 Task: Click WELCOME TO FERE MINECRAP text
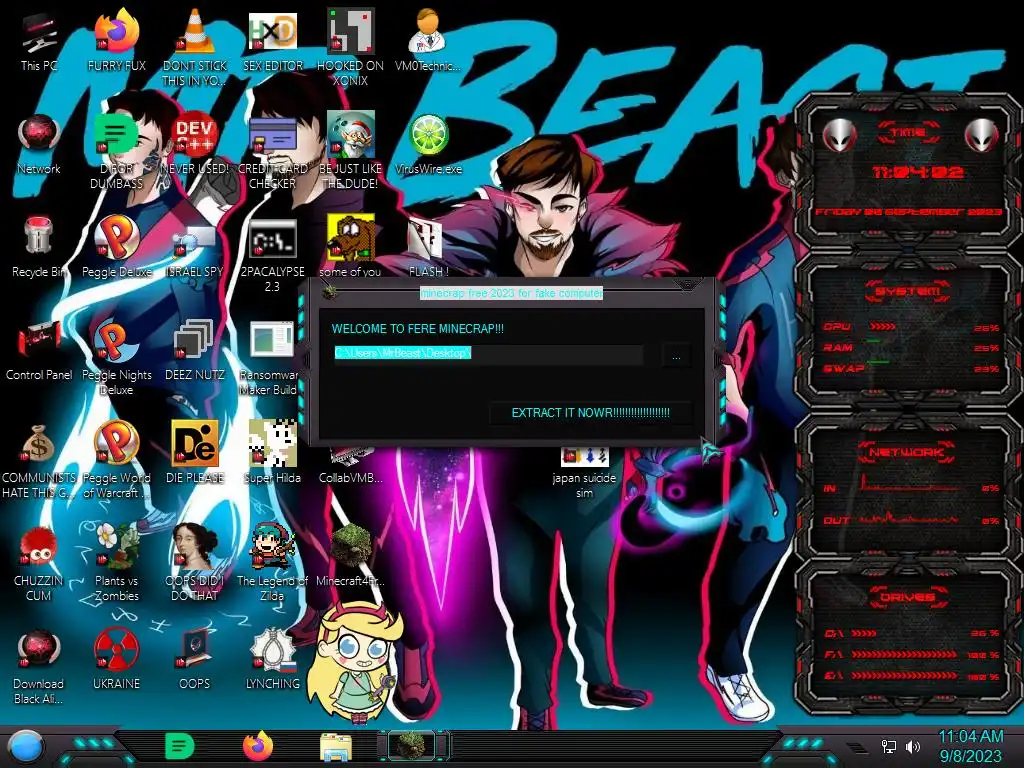[417, 328]
